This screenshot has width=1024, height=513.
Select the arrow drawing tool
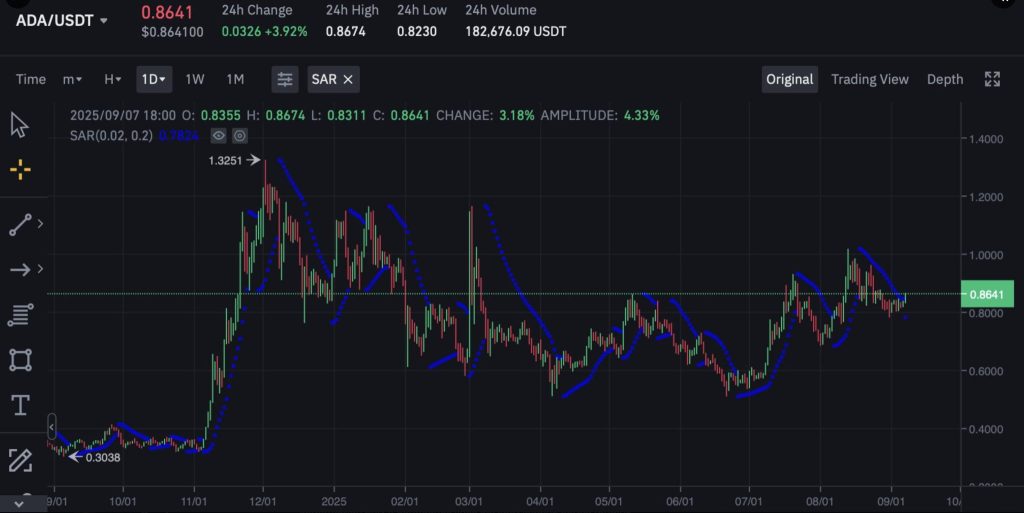20,269
